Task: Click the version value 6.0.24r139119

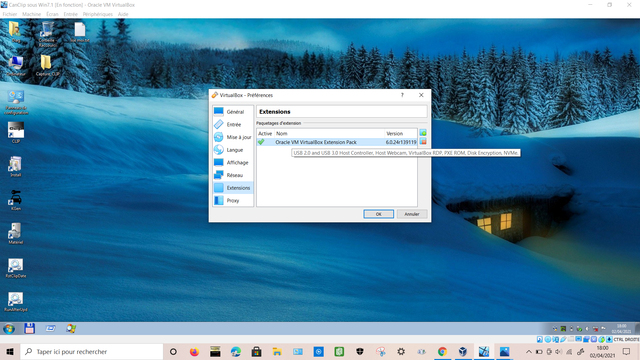Action: pyautogui.click(x=401, y=142)
